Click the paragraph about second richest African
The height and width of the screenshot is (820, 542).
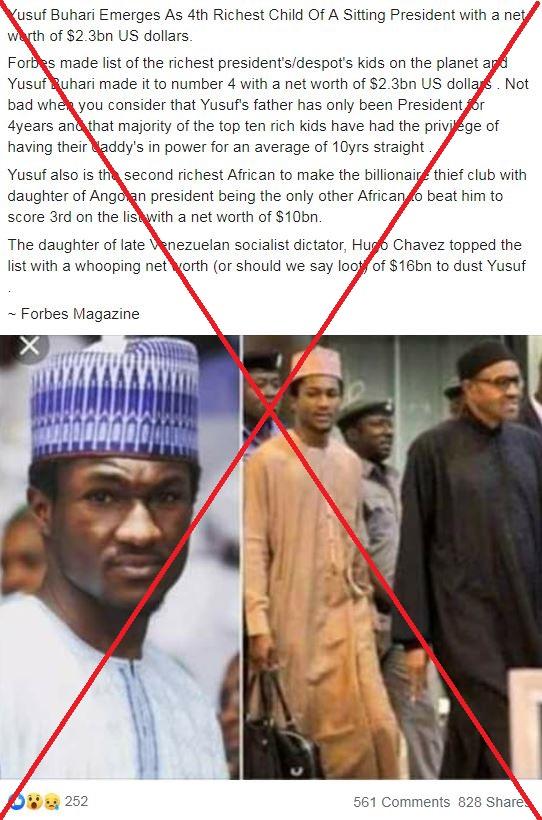[267, 196]
